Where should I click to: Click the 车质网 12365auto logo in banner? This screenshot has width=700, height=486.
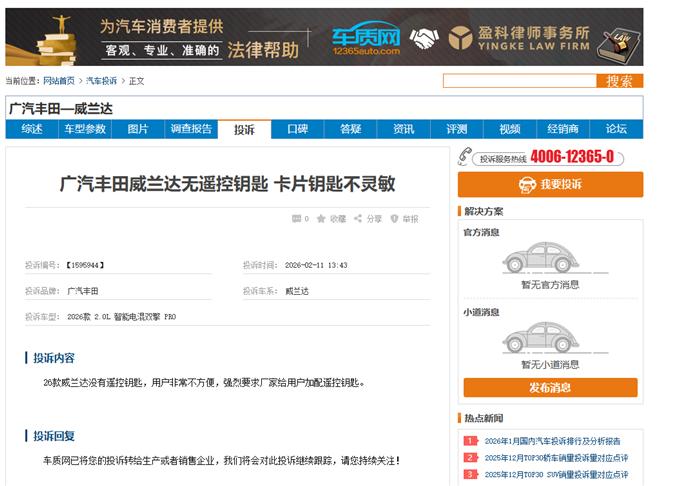[366, 40]
